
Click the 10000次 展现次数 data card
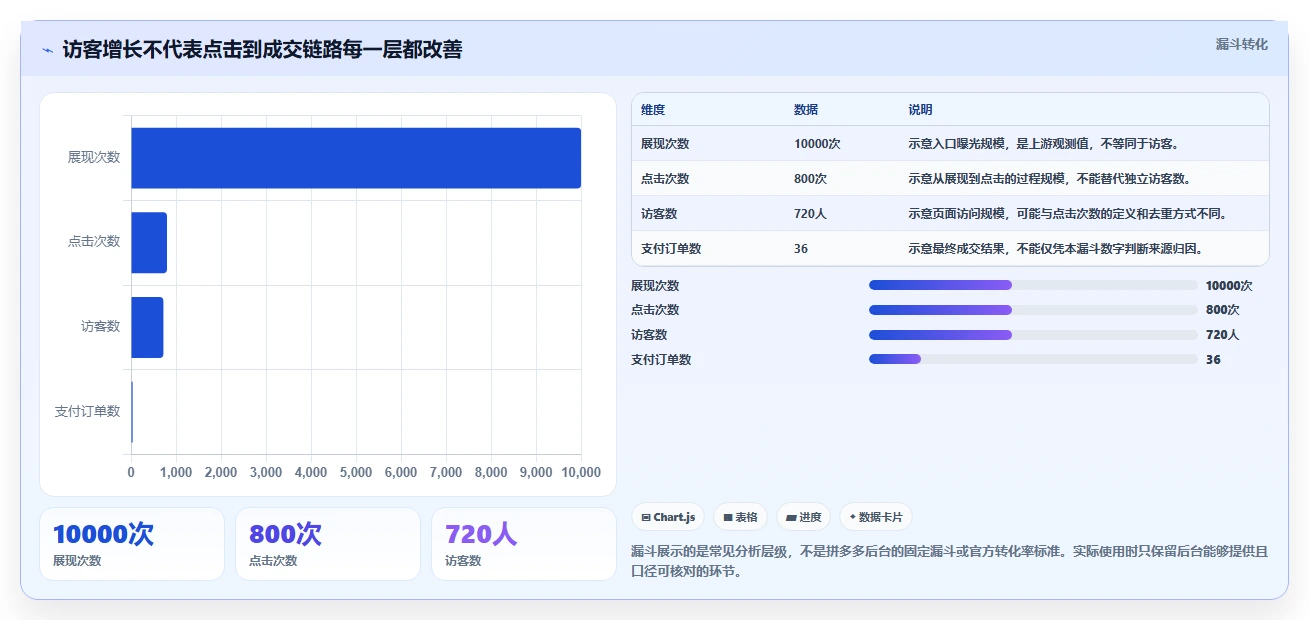[x=132, y=544]
